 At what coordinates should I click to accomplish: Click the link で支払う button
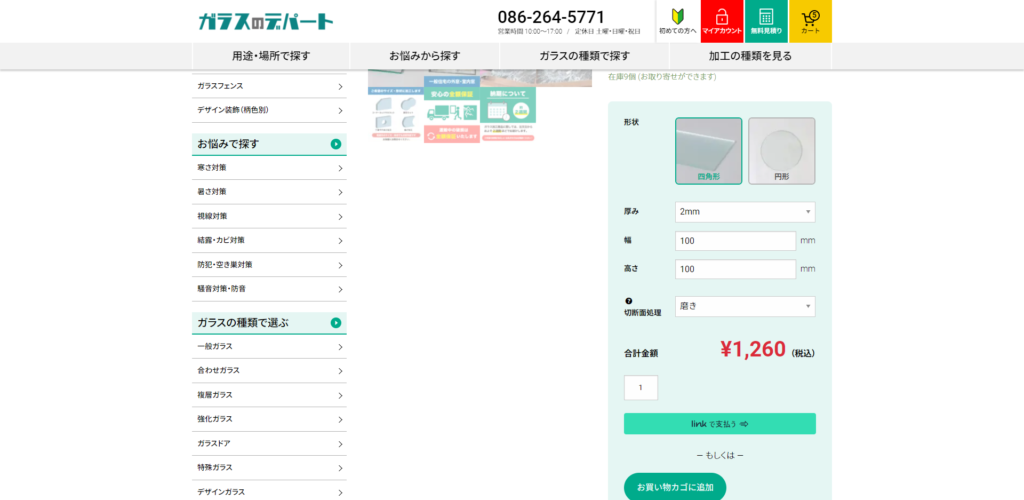click(719, 424)
